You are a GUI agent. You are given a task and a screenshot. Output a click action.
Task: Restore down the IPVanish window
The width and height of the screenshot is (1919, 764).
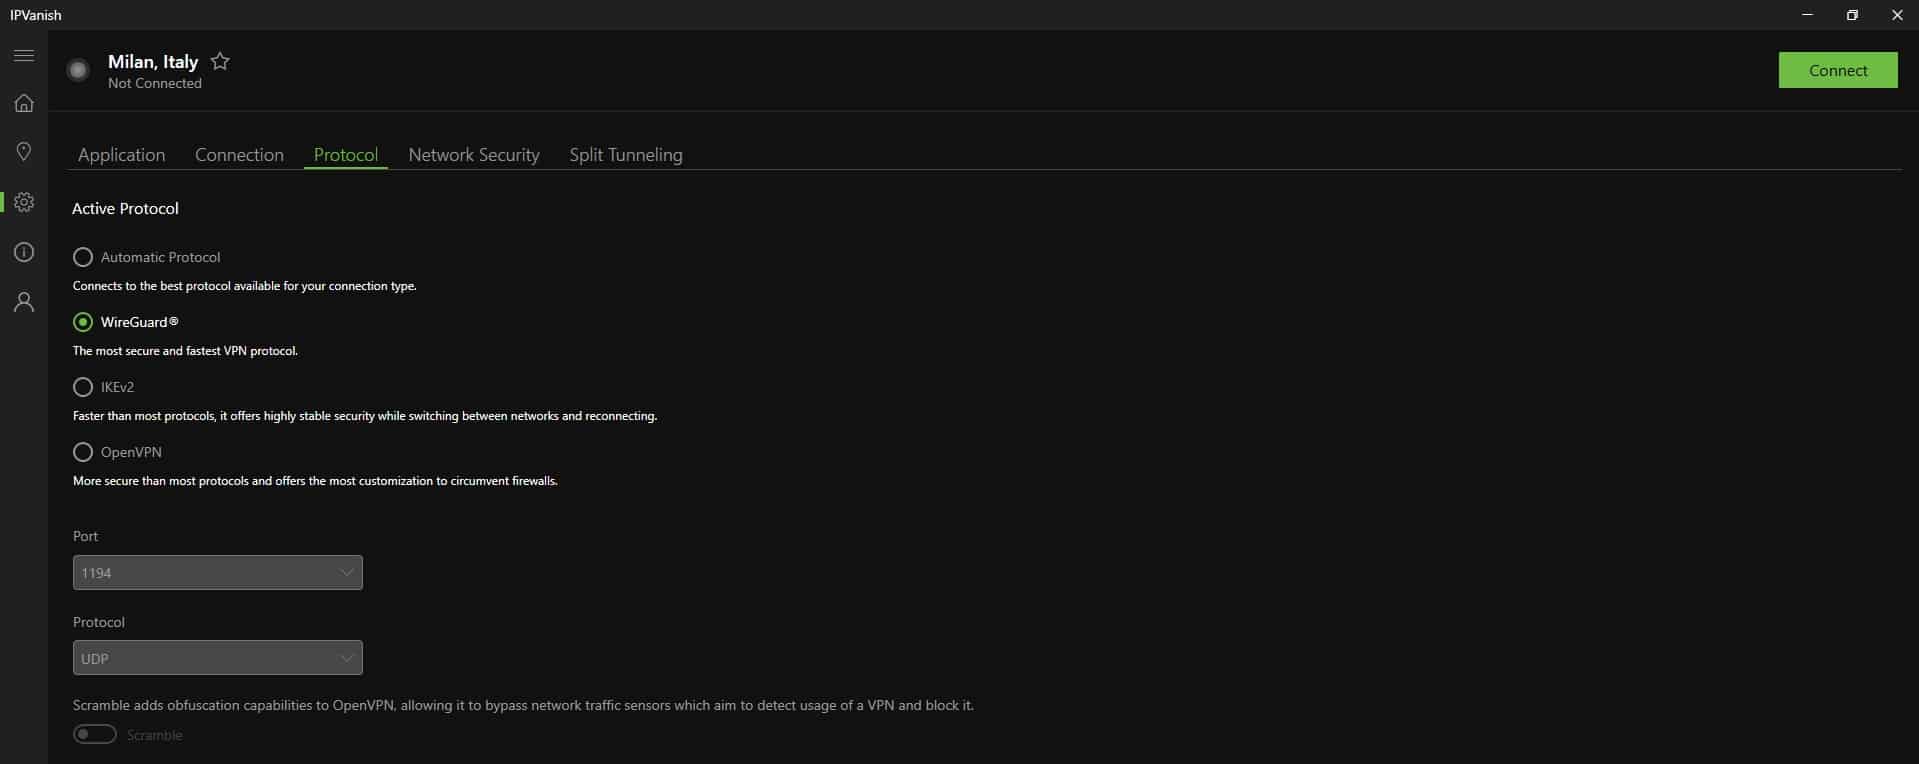tap(1852, 15)
